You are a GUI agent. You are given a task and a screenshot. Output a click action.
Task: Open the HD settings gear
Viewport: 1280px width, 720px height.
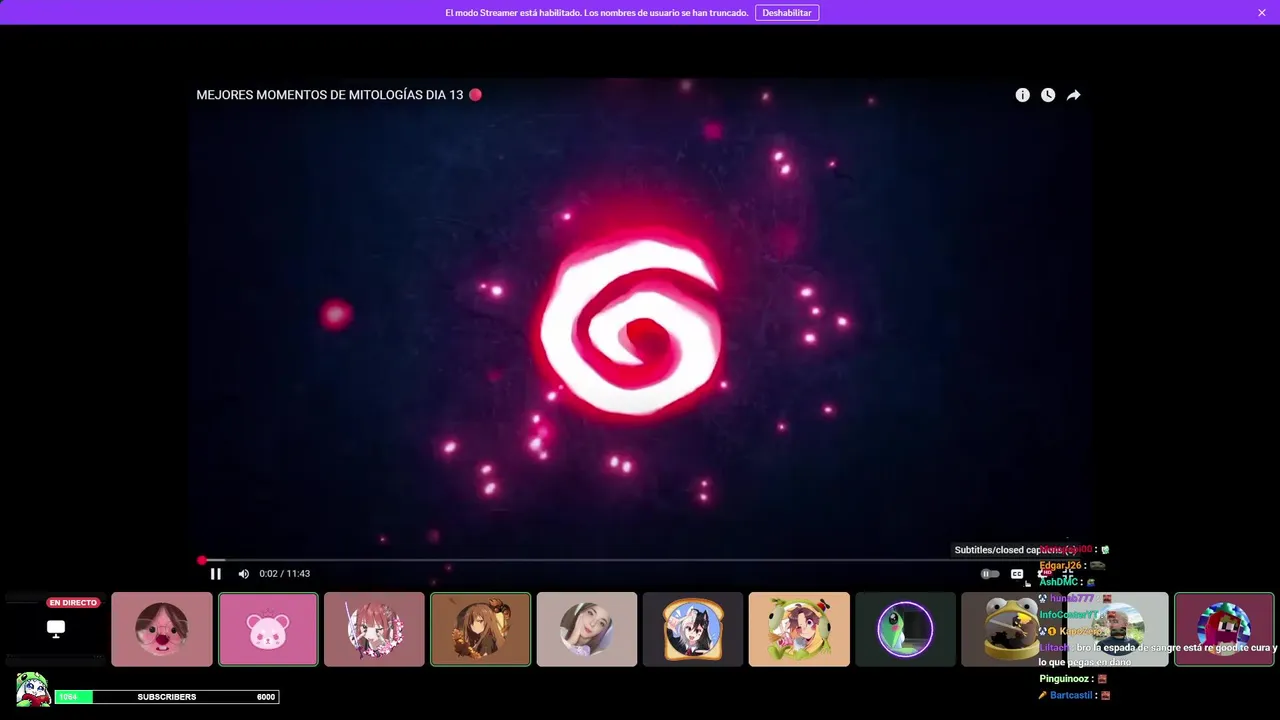[x=1043, y=574]
